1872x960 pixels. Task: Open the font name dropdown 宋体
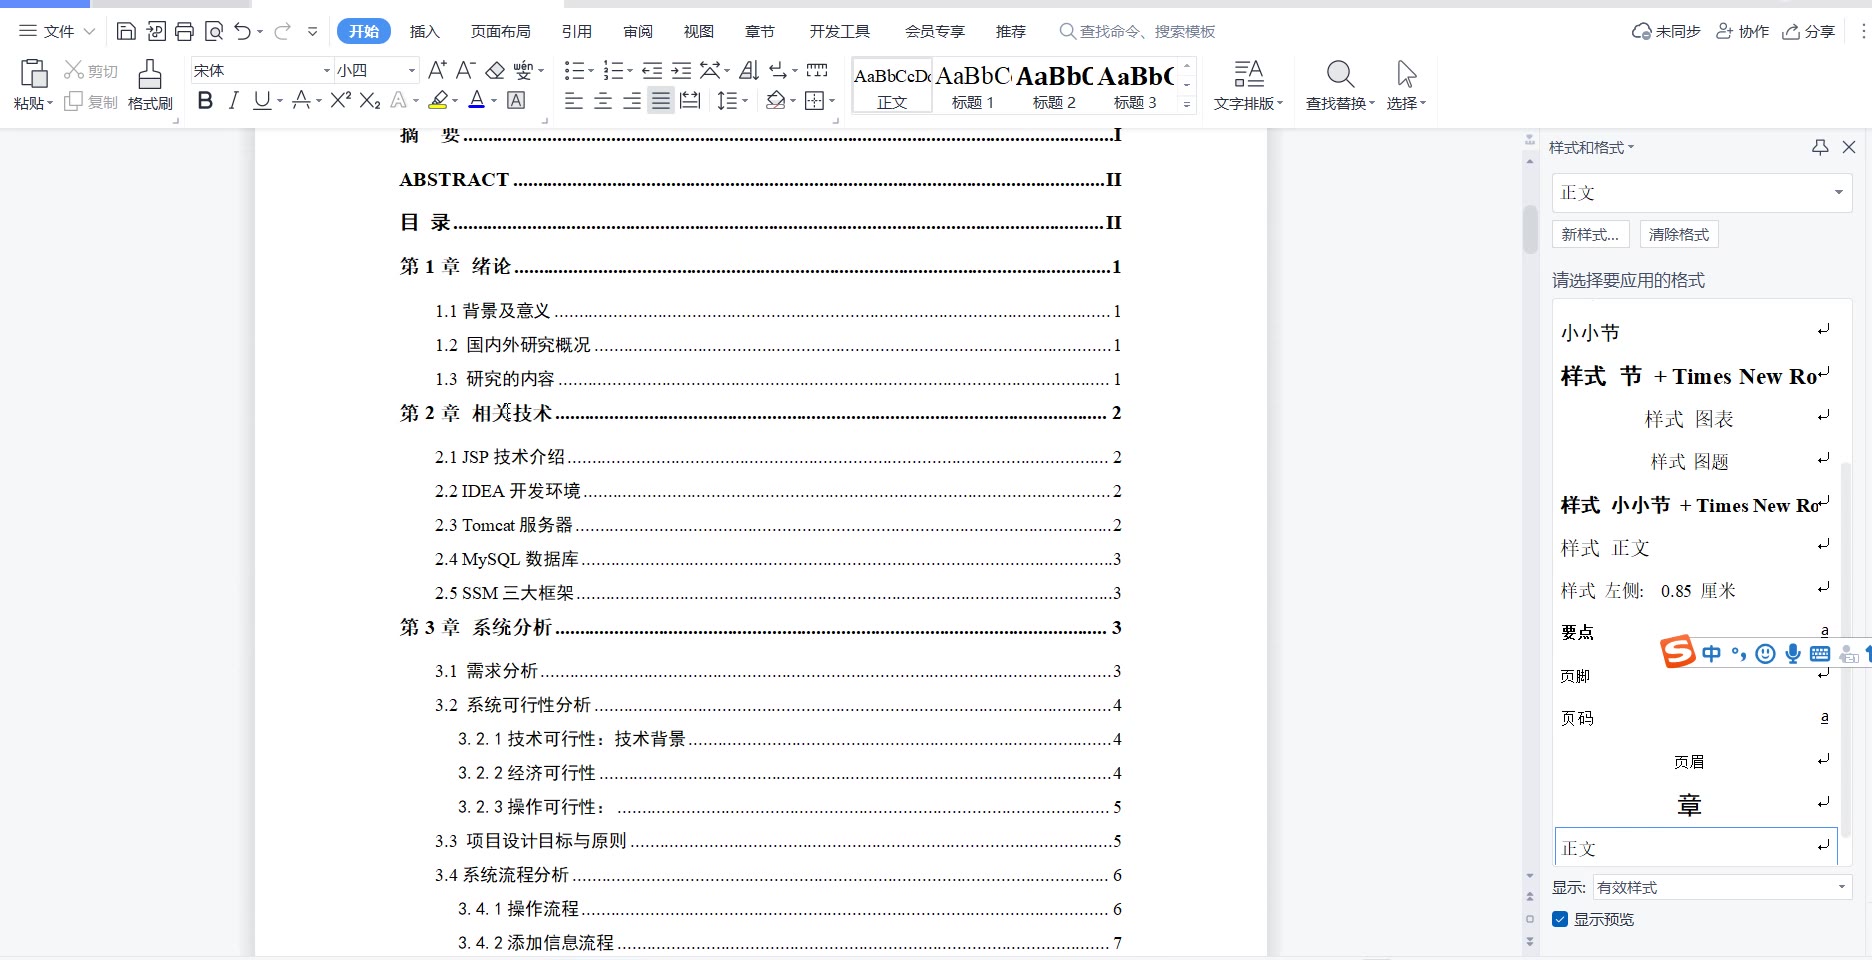pyautogui.click(x=326, y=70)
